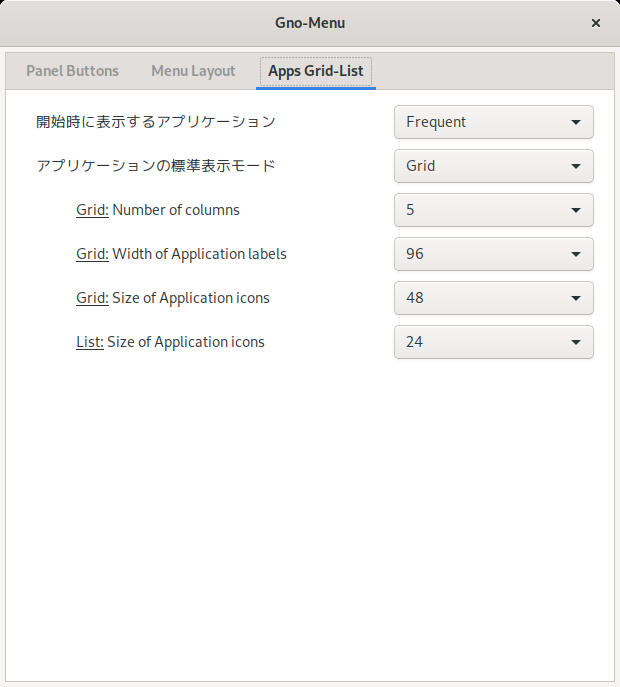Screen dimensions: 620x687
Task: Click the down arrow next to value 96
Action: [x=576, y=255]
